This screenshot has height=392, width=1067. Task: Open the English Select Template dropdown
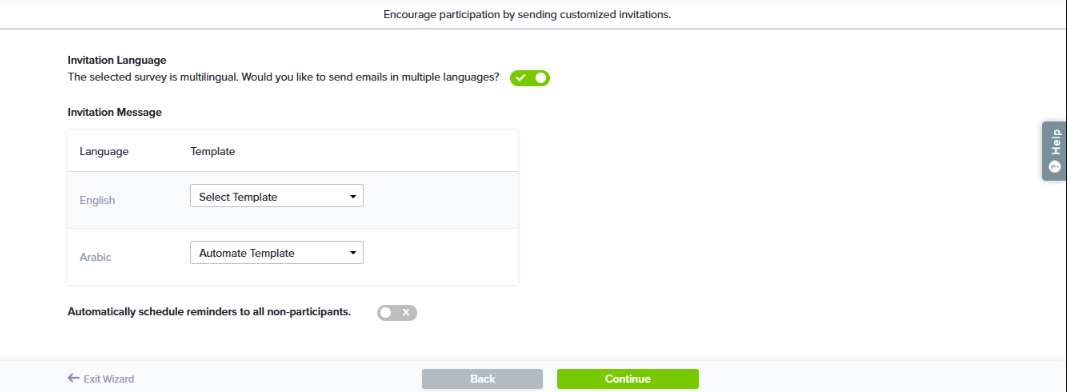tap(277, 196)
